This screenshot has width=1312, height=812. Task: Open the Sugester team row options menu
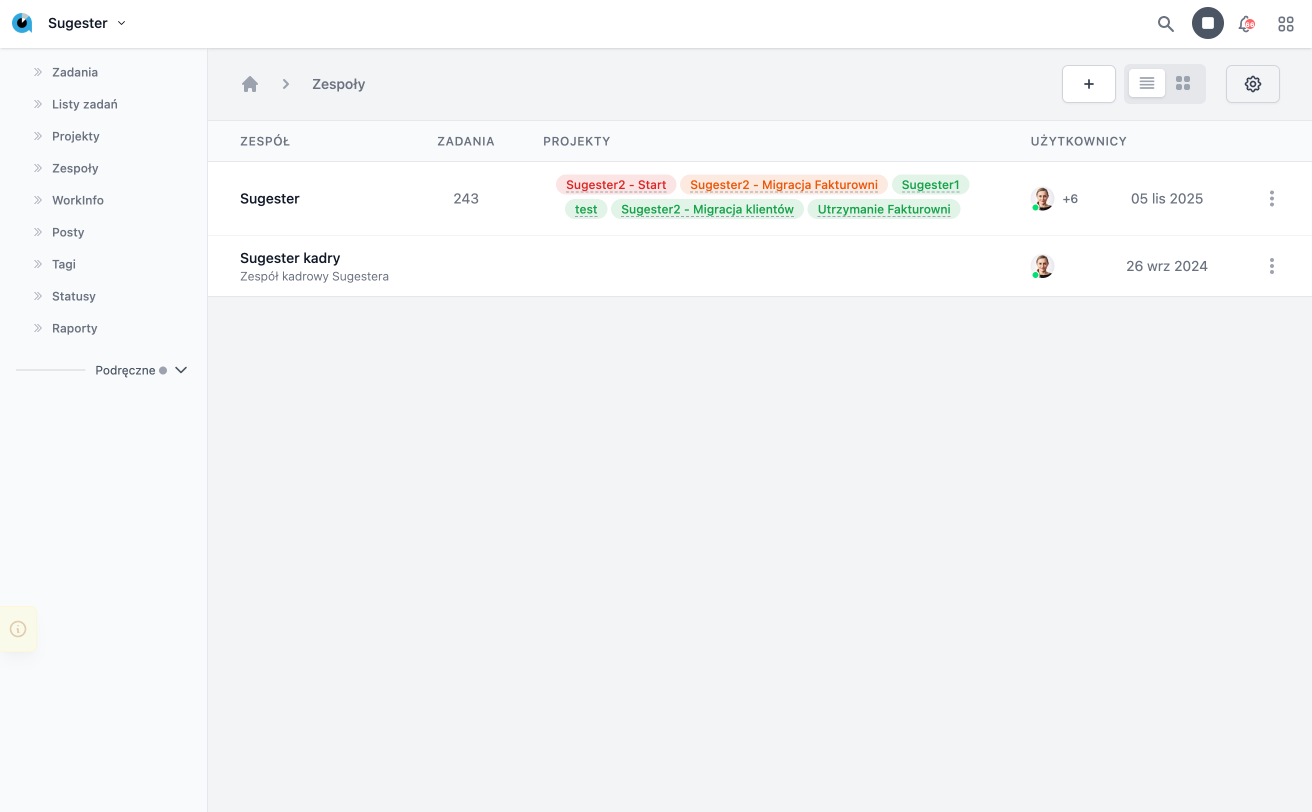pos(1271,199)
